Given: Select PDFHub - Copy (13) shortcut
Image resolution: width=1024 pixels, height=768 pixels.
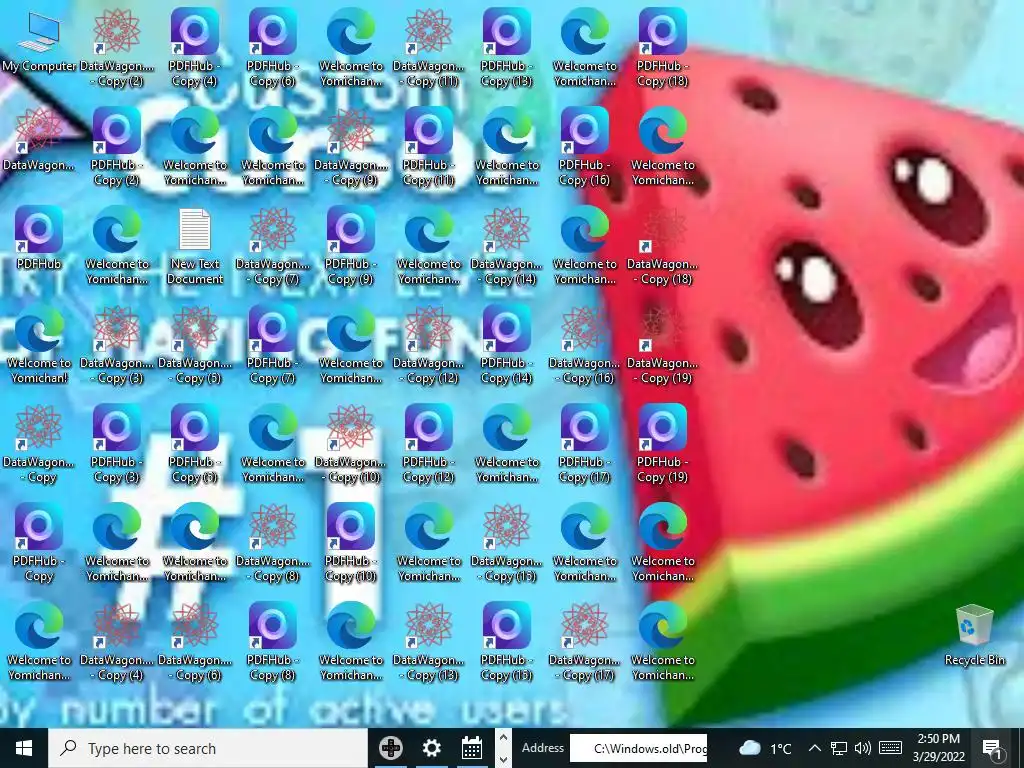Looking at the screenshot, I should [507, 48].
